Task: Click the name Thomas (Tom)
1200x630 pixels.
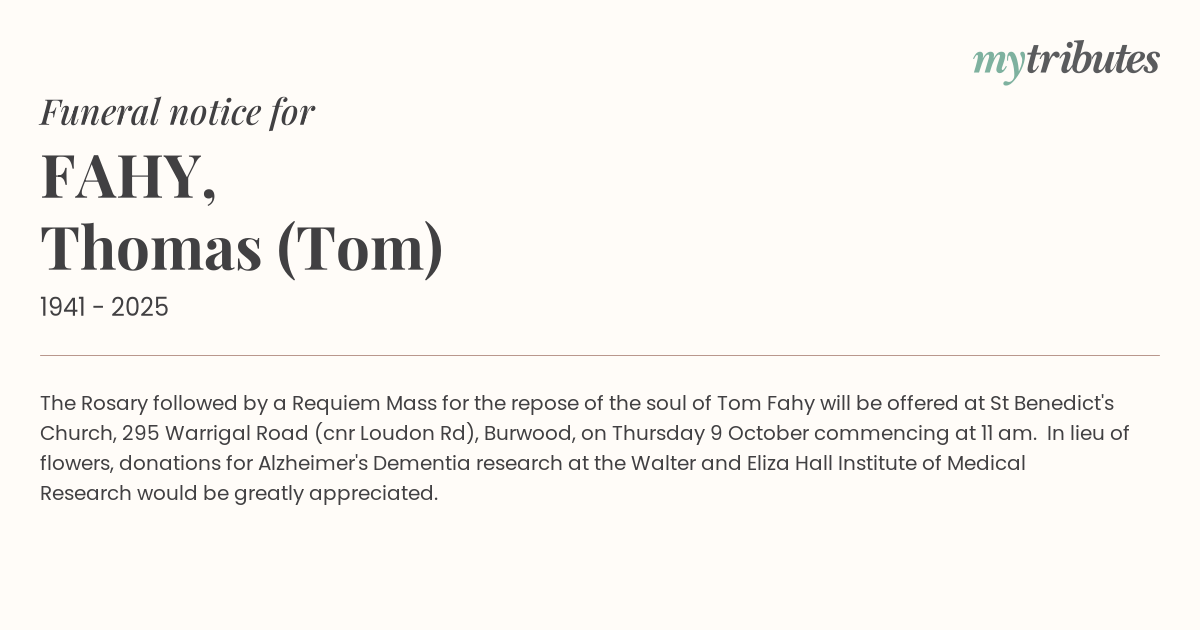Action: tap(242, 248)
